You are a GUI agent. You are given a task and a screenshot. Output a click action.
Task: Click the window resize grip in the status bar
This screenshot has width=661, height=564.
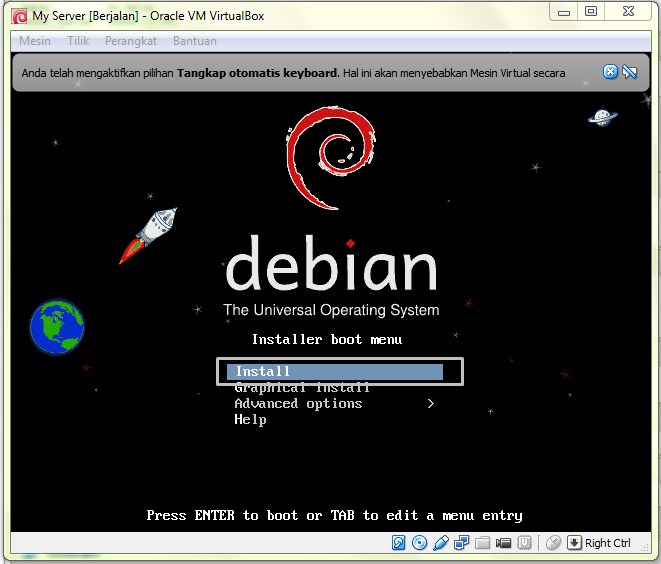click(645, 547)
